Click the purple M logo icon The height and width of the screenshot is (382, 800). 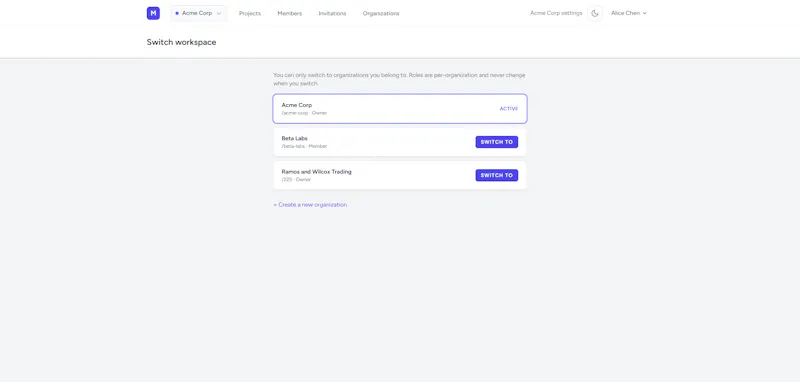click(x=153, y=13)
